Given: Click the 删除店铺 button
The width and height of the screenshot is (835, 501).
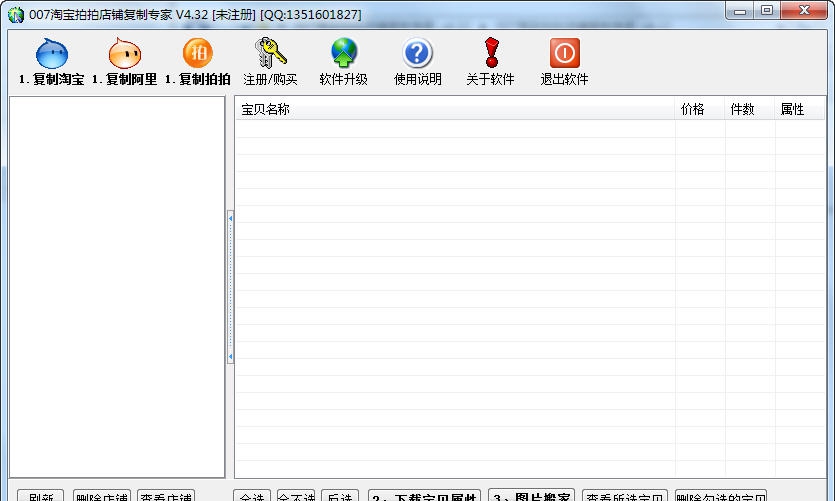Looking at the screenshot, I should pos(102,496).
